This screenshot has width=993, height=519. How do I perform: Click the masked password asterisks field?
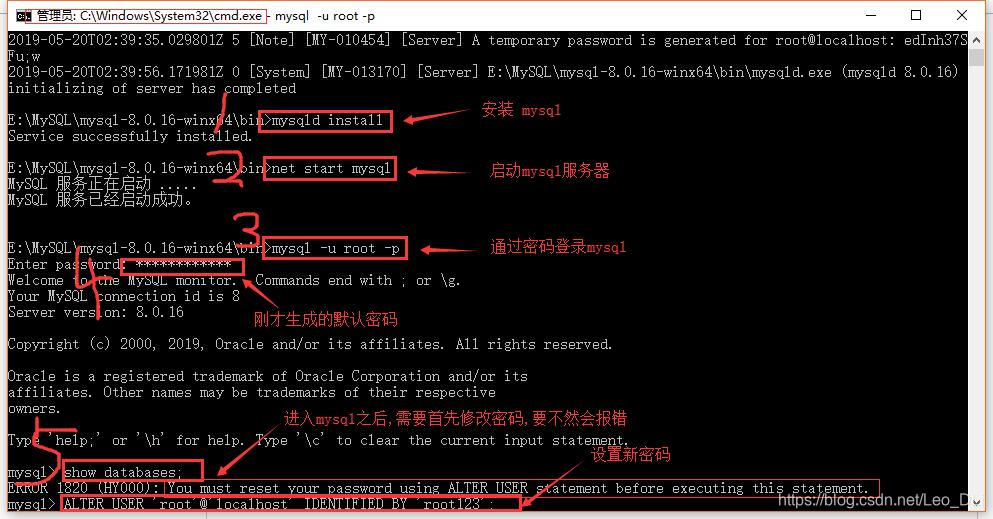(x=183, y=265)
